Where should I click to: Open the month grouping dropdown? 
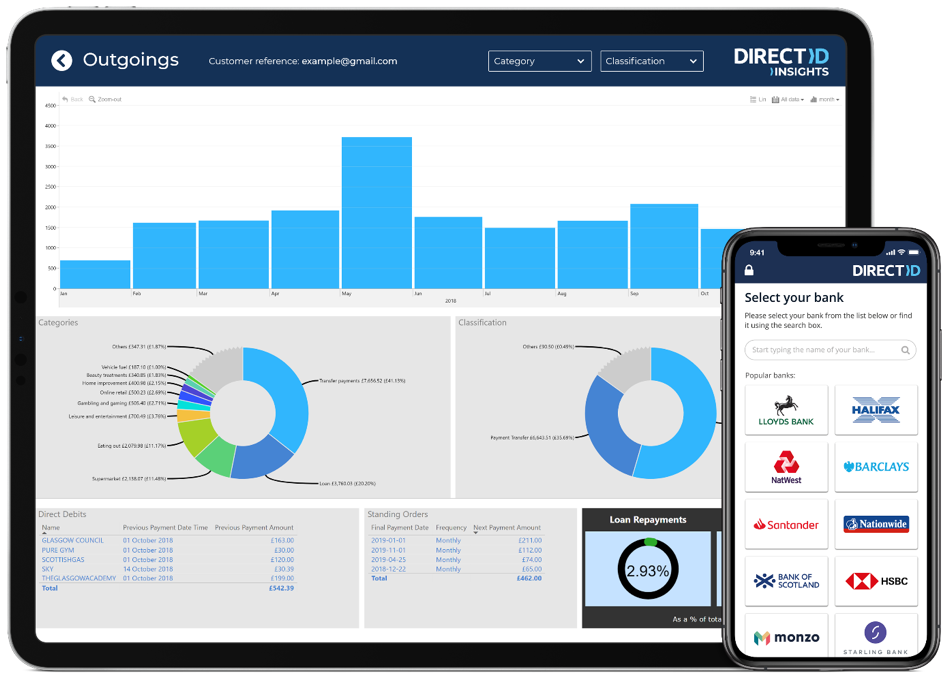[824, 99]
